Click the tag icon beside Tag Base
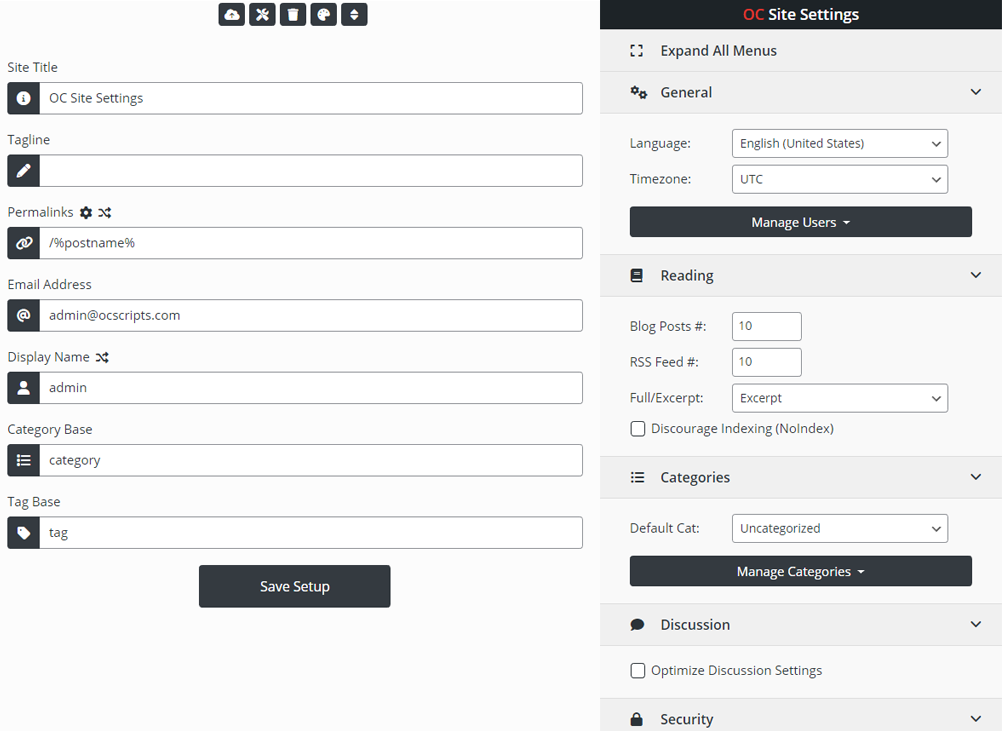This screenshot has height=731, width=1002. [24, 533]
